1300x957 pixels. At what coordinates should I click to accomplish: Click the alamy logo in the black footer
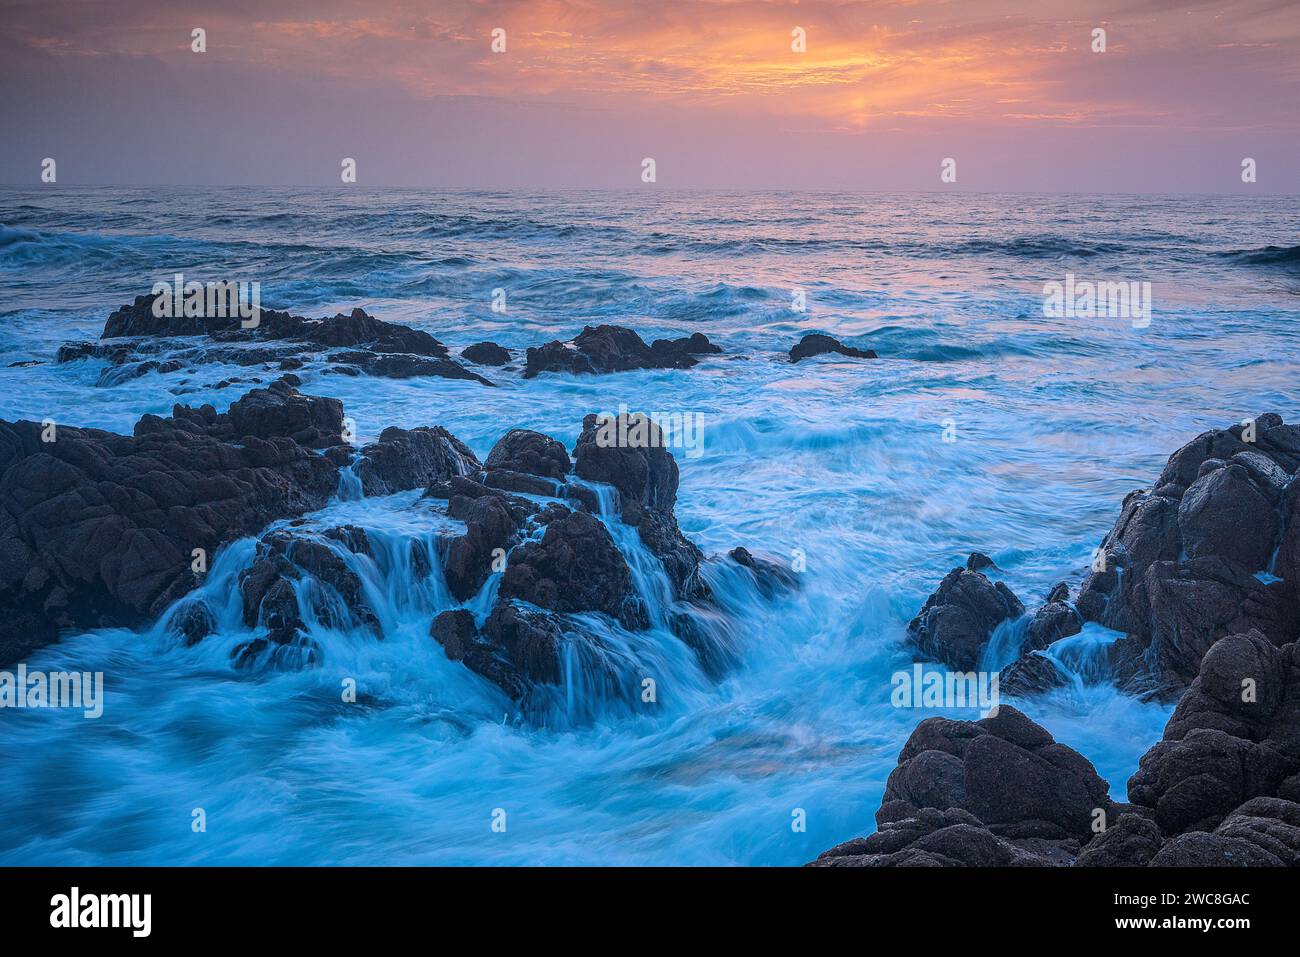tap(100, 912)
